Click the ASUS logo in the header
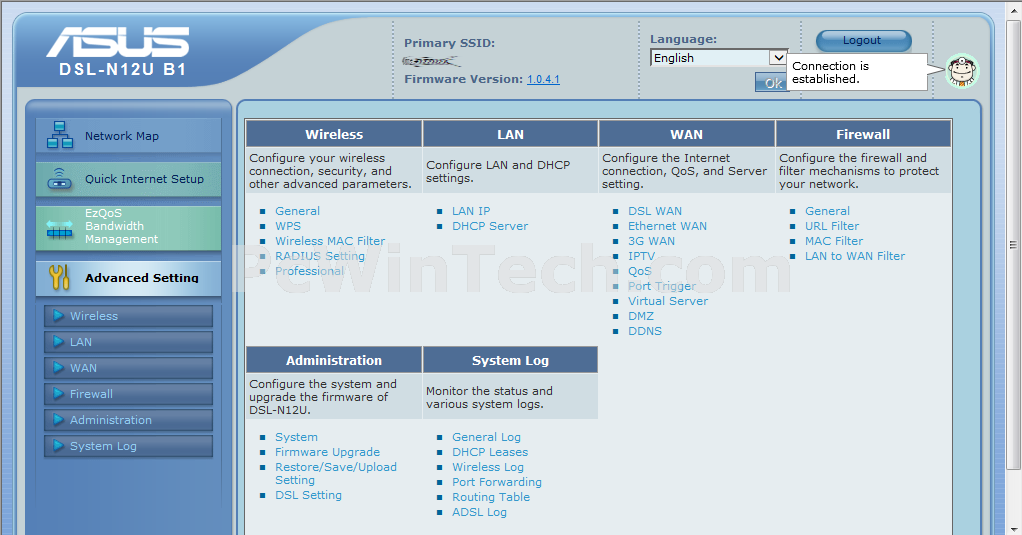The image size is (1022, 535). click(x=118, y=42)
